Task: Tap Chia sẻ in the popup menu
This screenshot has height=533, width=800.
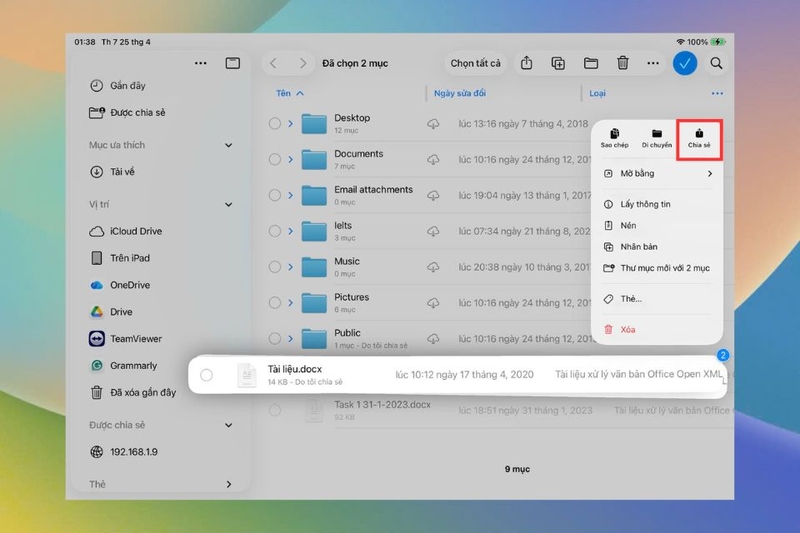Action: [x=699, y=139]
